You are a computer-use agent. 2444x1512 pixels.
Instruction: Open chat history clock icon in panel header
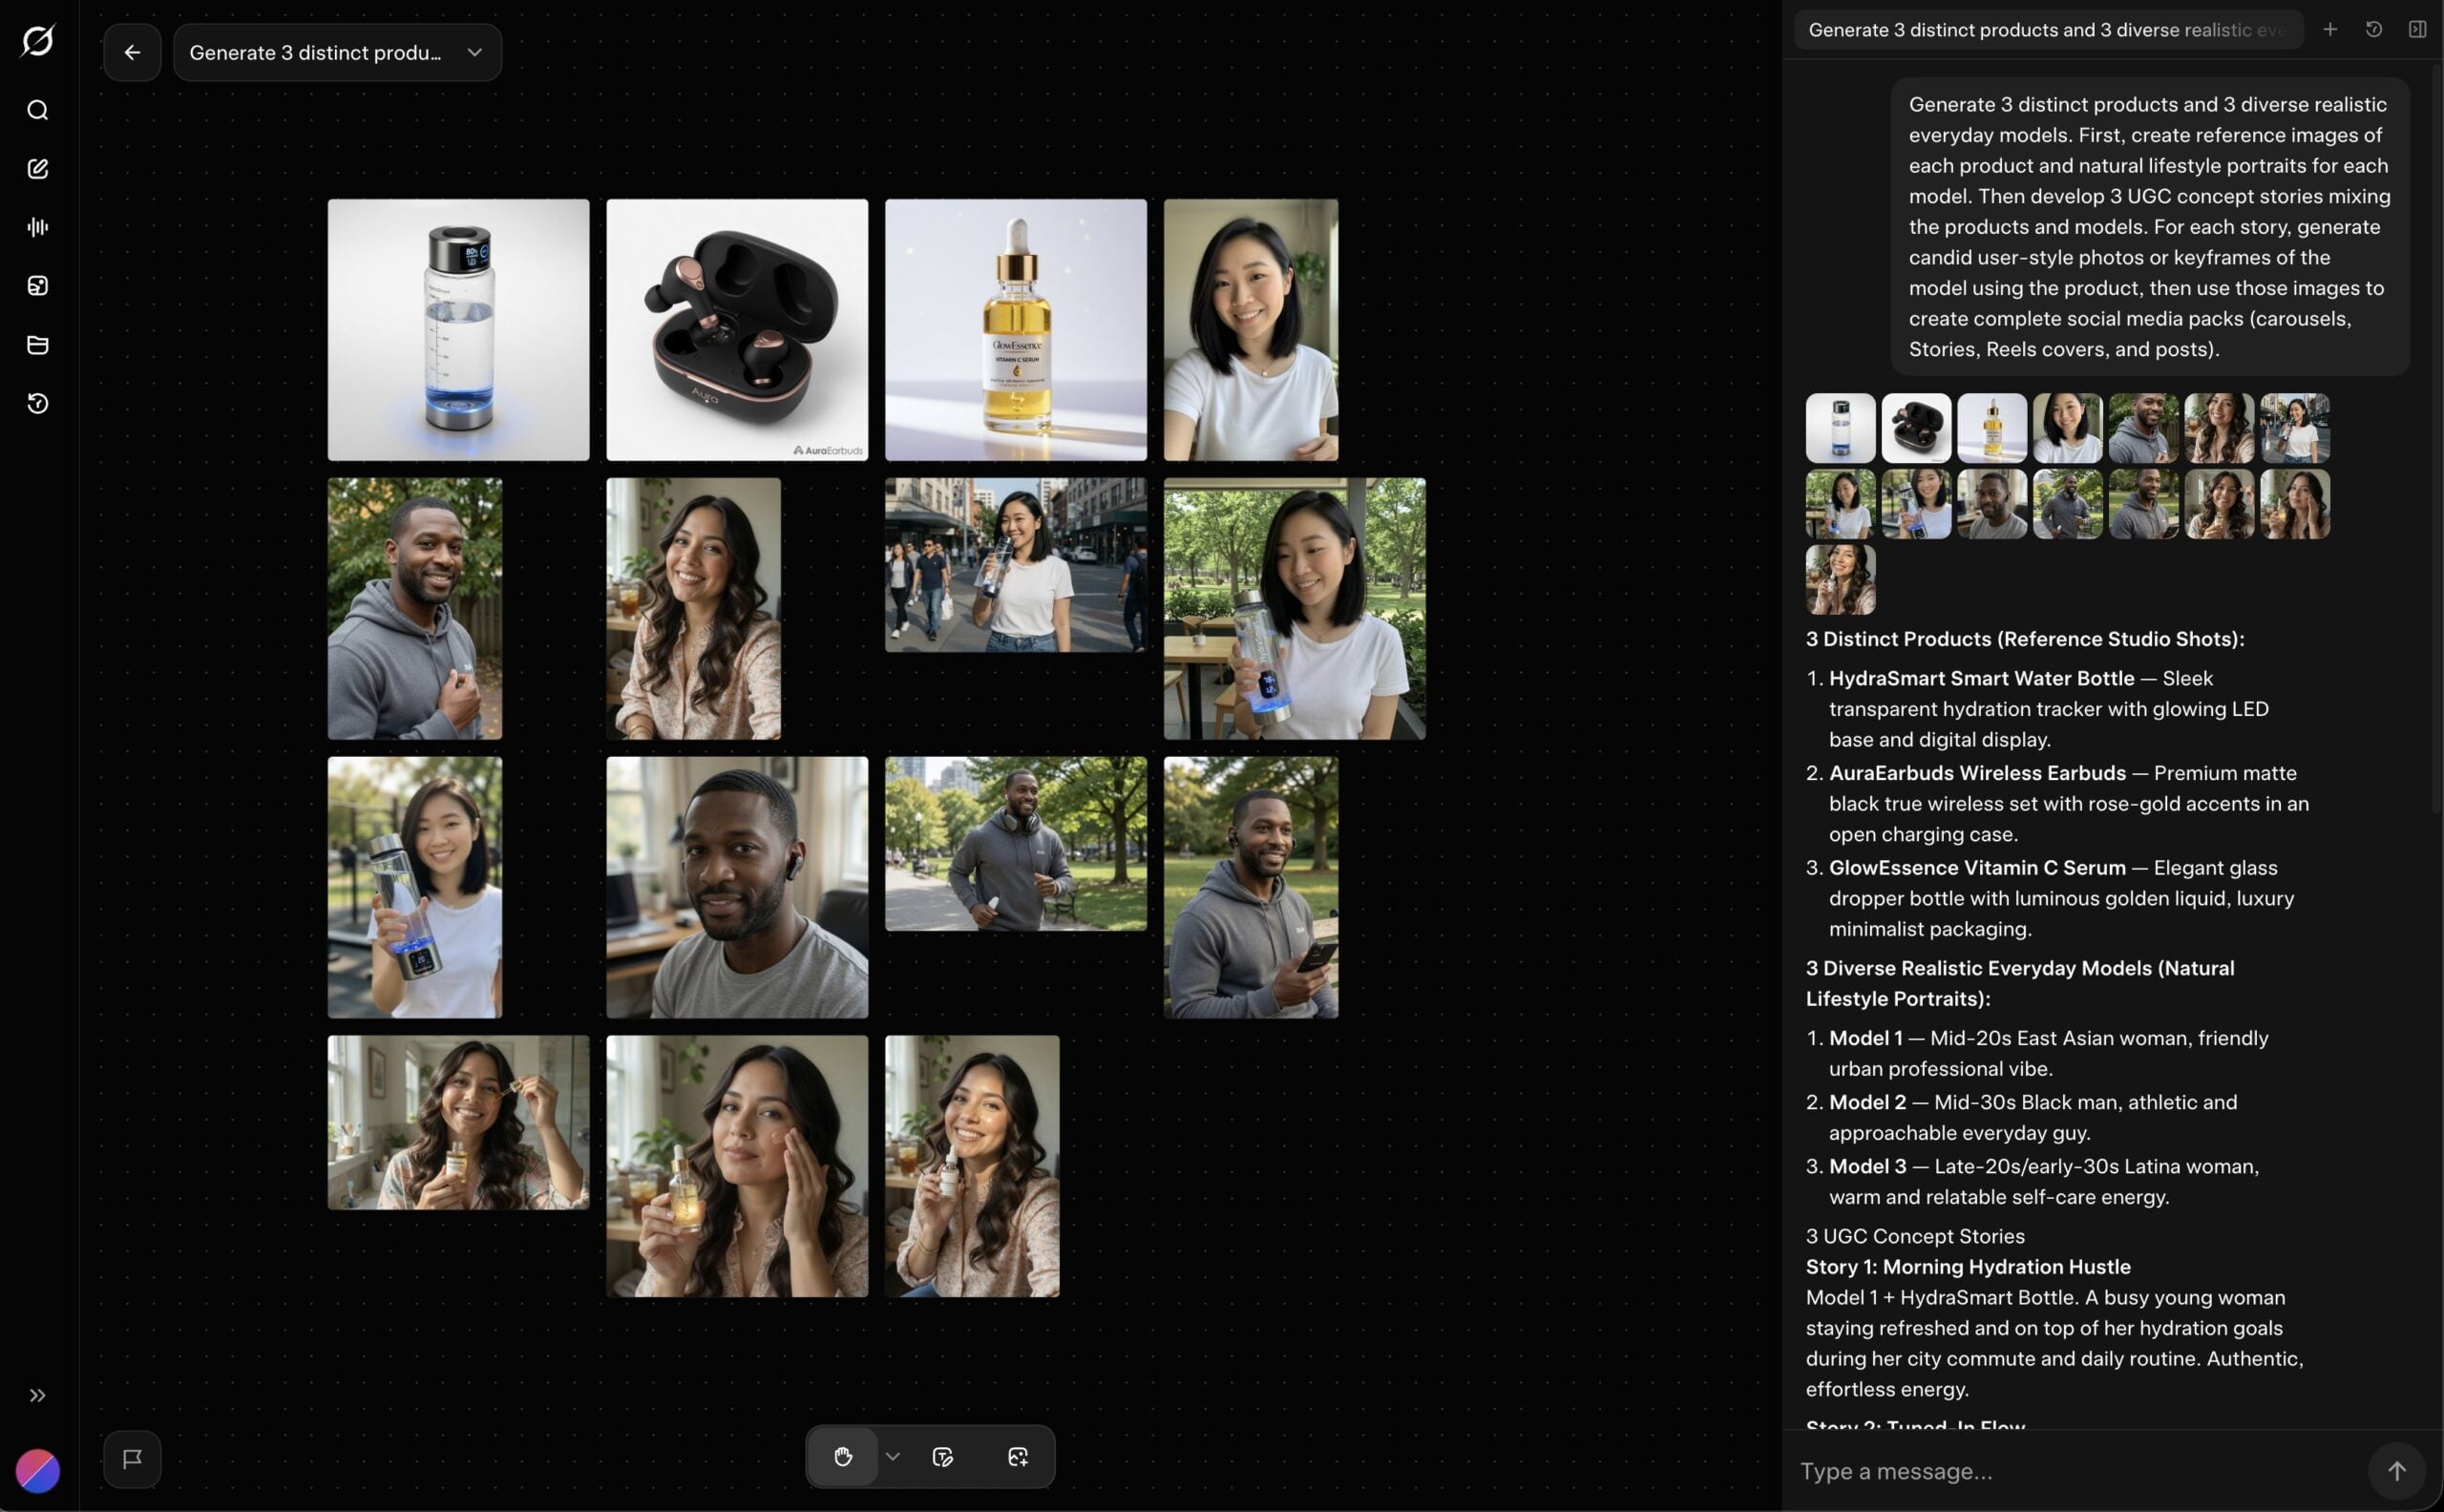click(2373, 30)
